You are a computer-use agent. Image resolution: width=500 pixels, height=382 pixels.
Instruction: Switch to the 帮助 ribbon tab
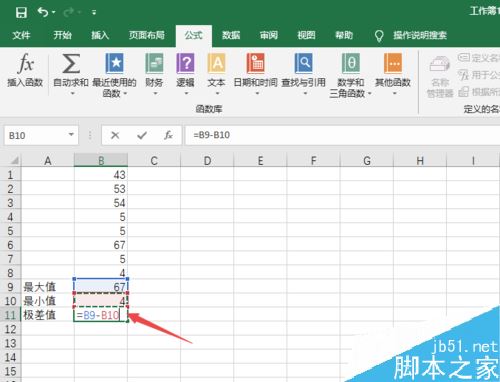pyautogui.click(x=344, y=35)
